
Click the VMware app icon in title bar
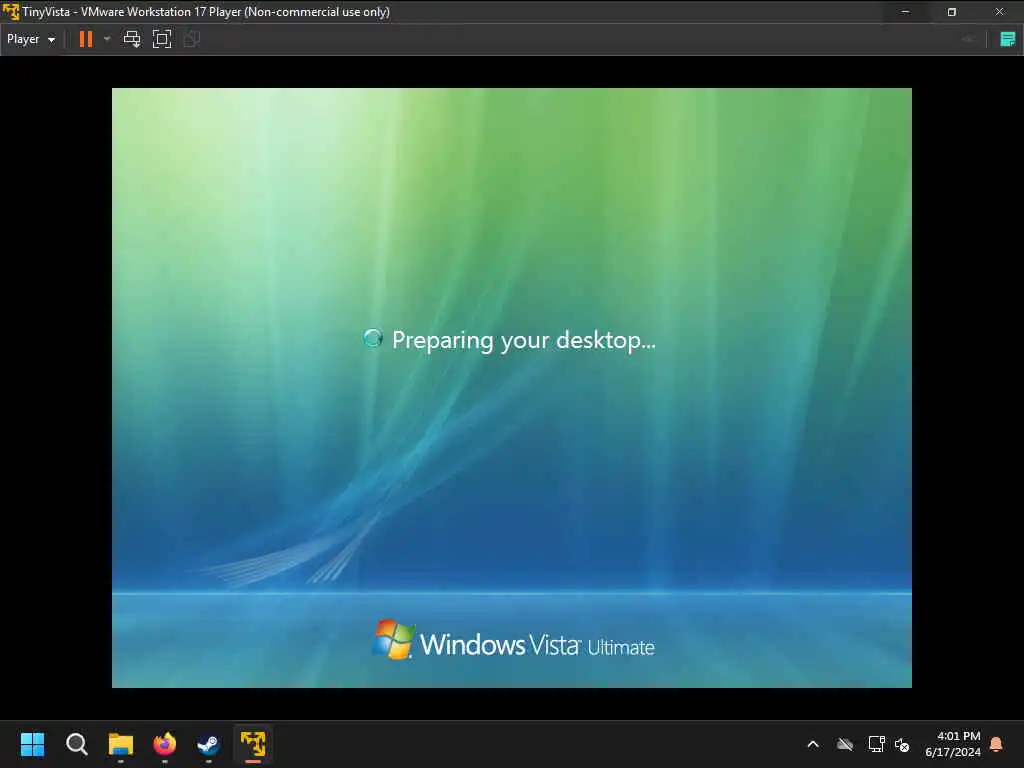tap(10, 12)
